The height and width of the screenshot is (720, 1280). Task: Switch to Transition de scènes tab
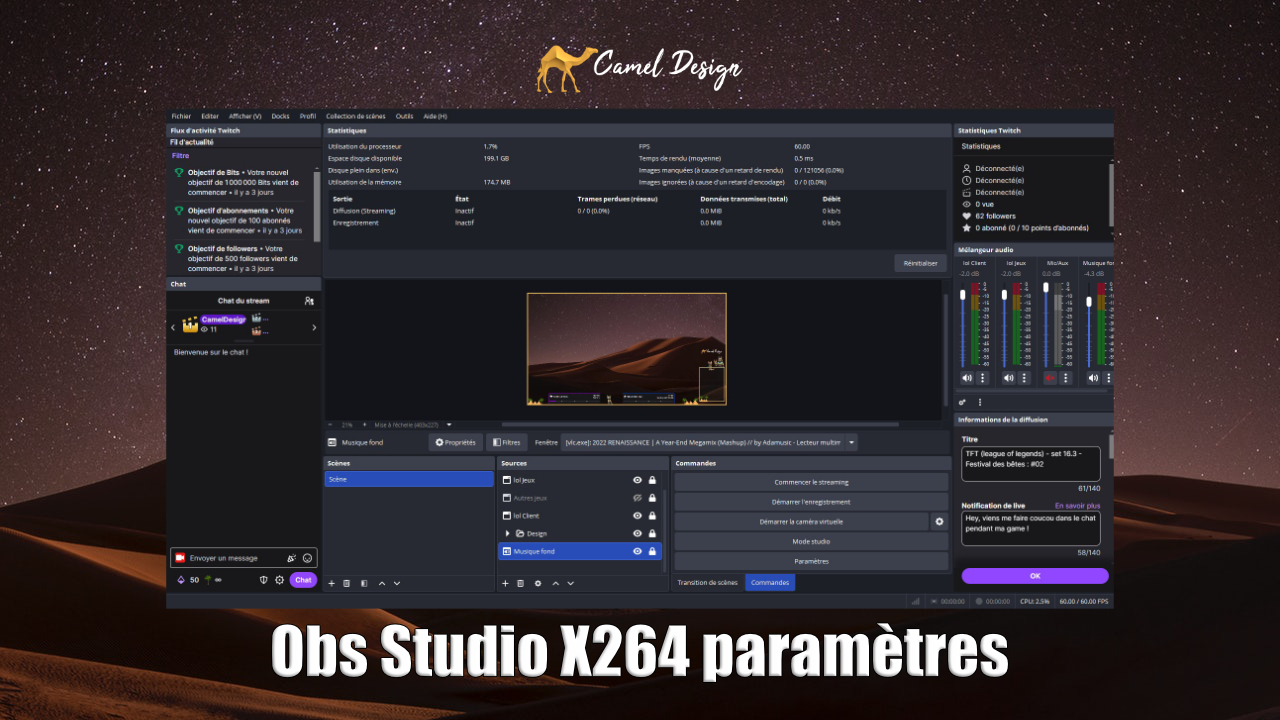point(707,582)
